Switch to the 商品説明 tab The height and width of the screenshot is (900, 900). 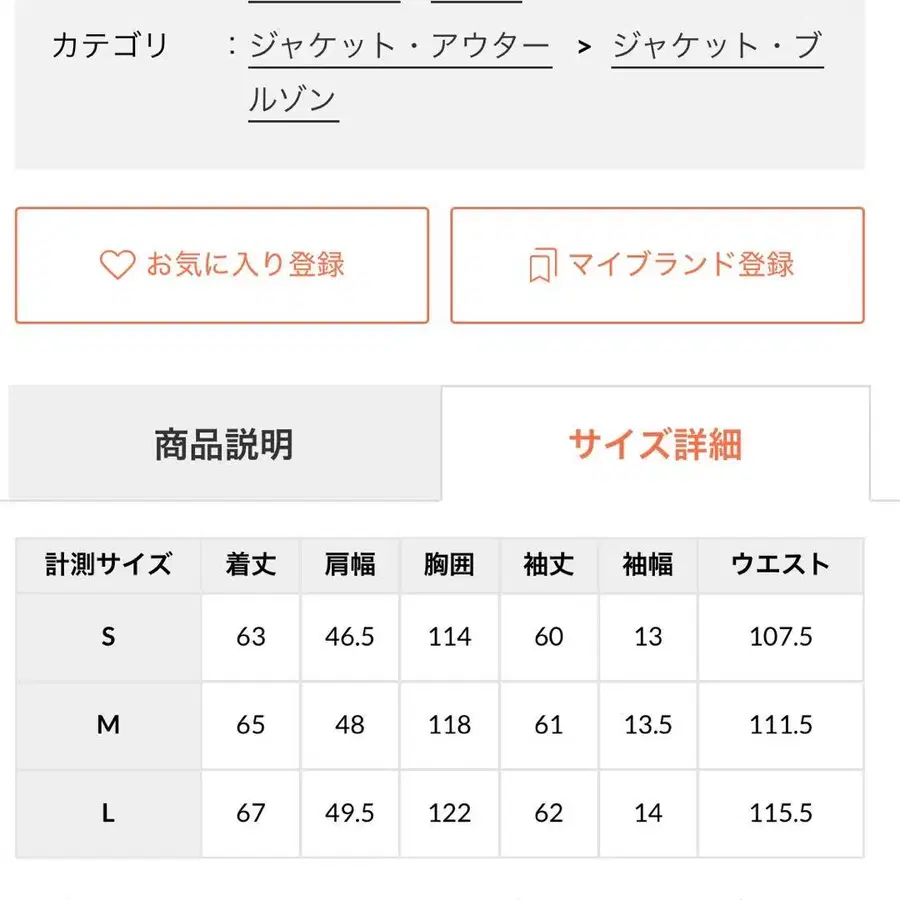pos(224,444)
